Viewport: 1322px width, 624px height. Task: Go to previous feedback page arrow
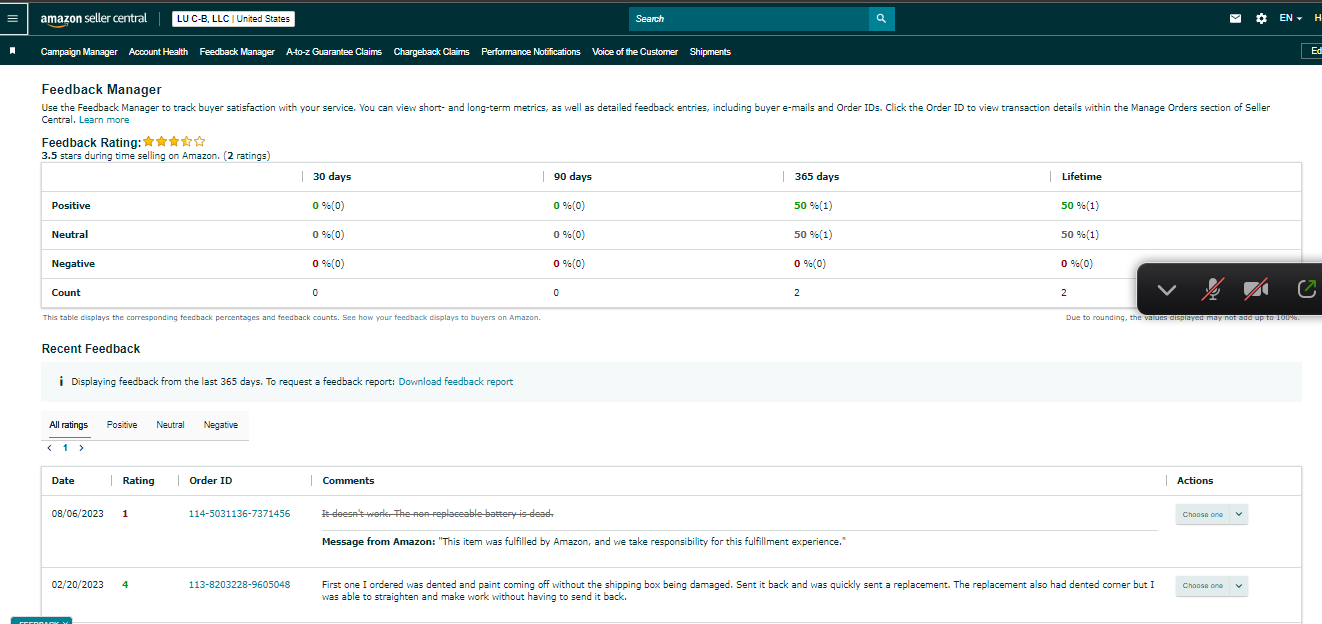pos(50,448)
